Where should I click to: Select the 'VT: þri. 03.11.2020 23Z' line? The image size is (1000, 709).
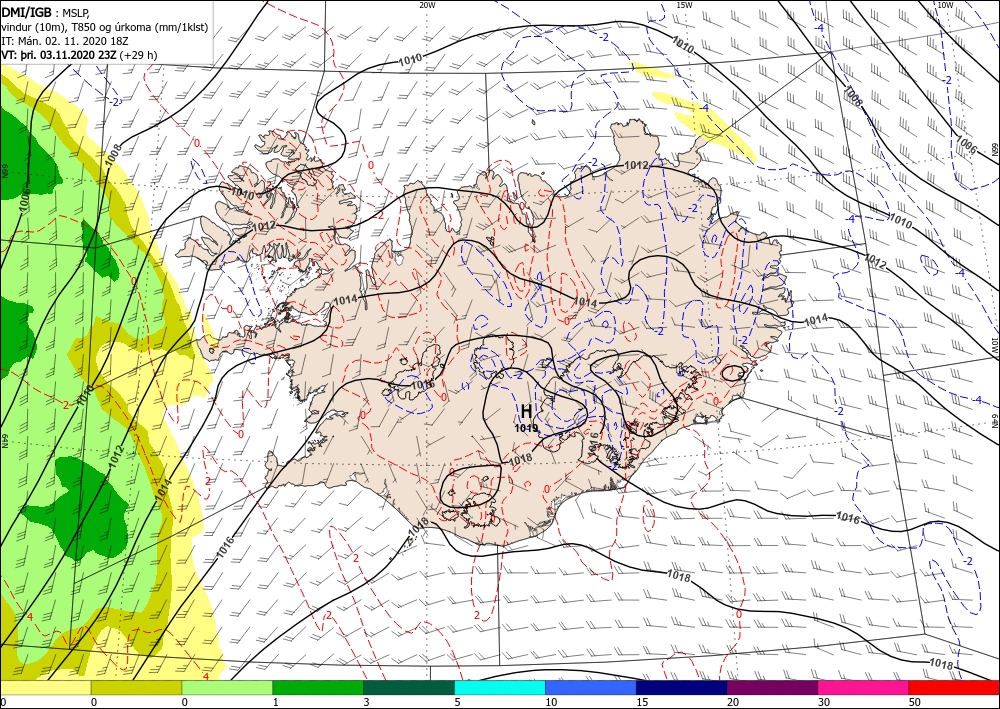tap(59, 55)
